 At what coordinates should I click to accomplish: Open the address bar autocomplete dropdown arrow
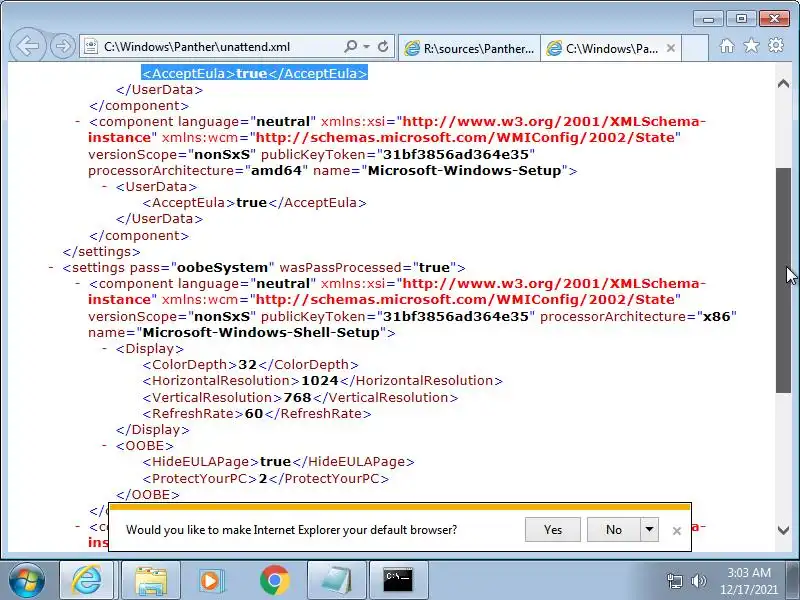click(366, 46)
